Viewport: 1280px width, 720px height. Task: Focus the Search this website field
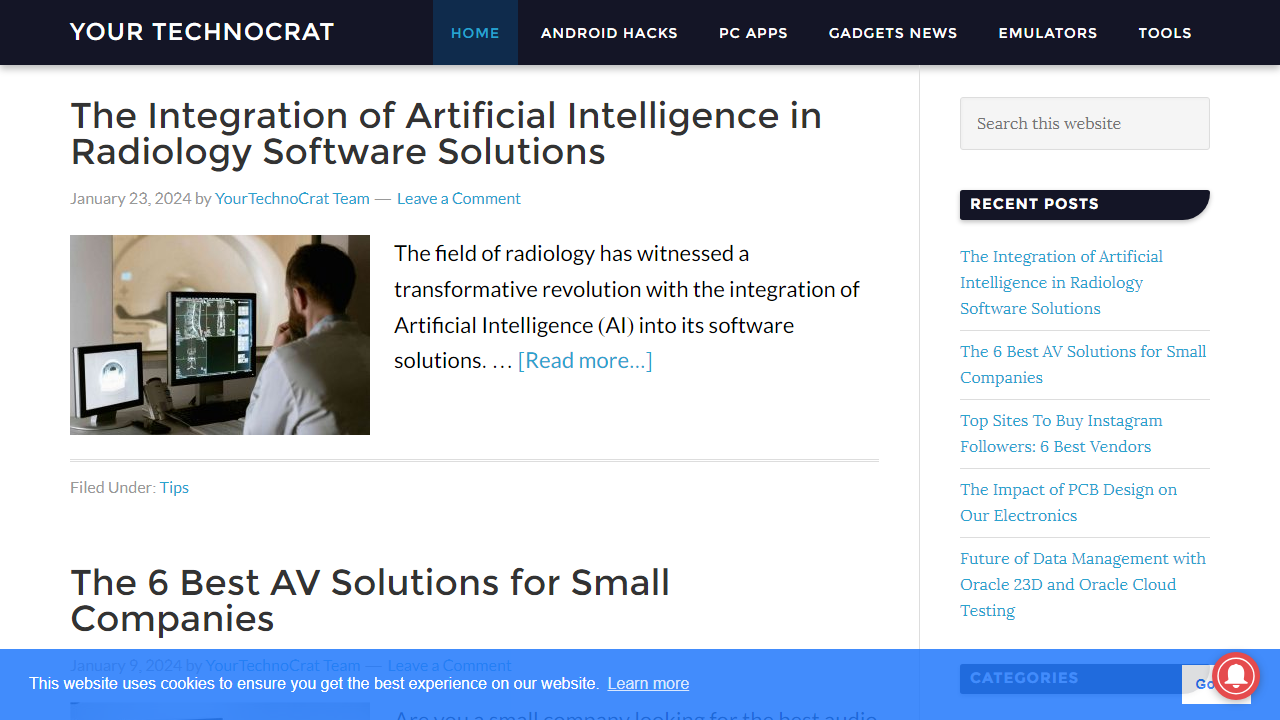click(1084, 123)
